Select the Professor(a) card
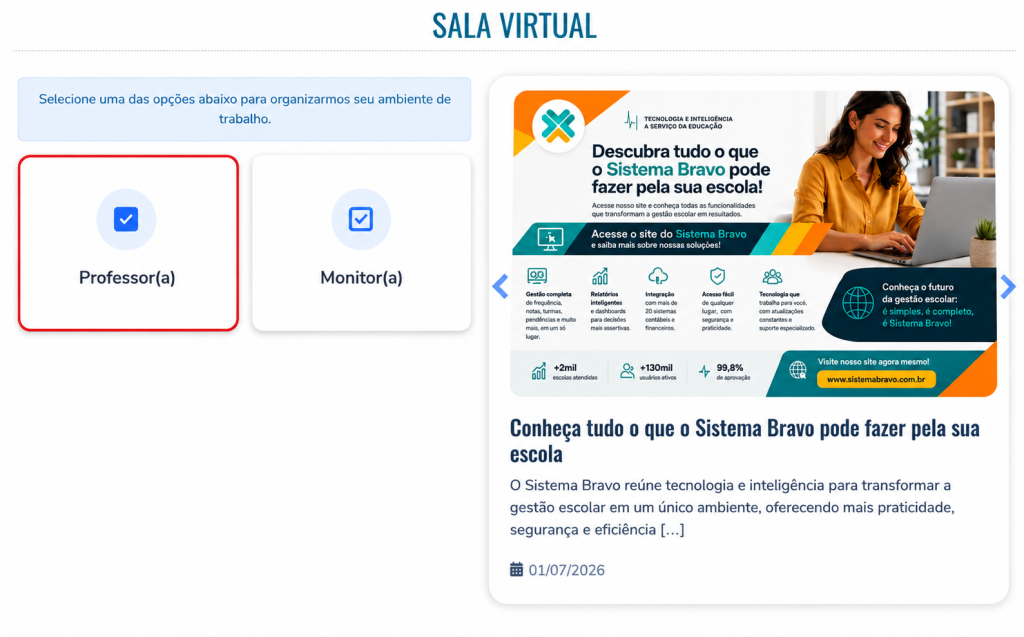Image resolution: width=1024 pixels, height=637 pixels. pos(128,243)
